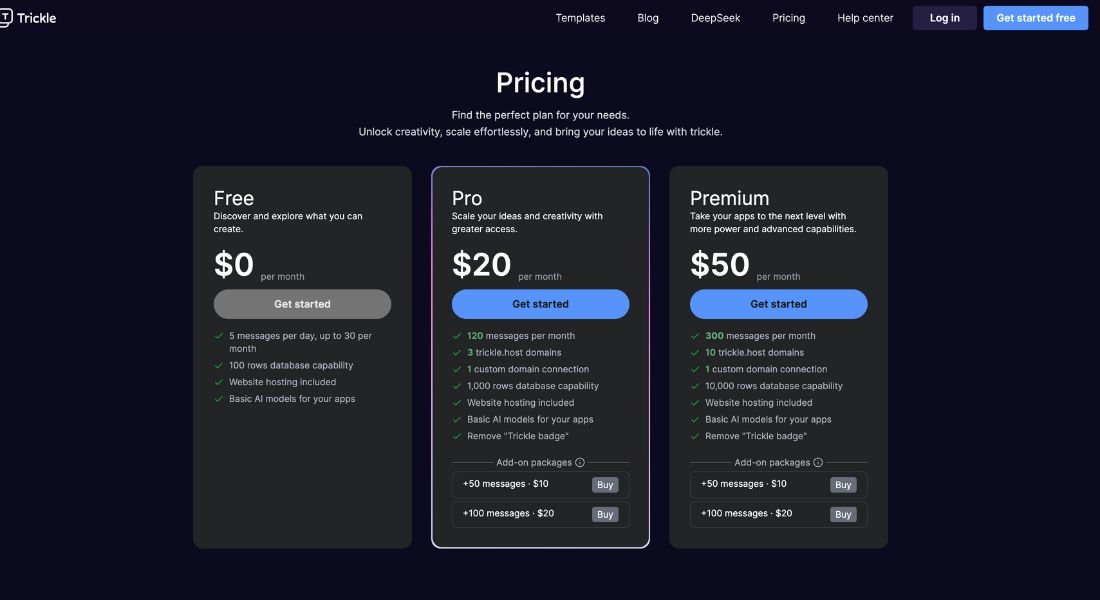The height and width of the screenshot is (600, 1100).
Task: Click the Trickle logo icon
Action: (5, 18)
